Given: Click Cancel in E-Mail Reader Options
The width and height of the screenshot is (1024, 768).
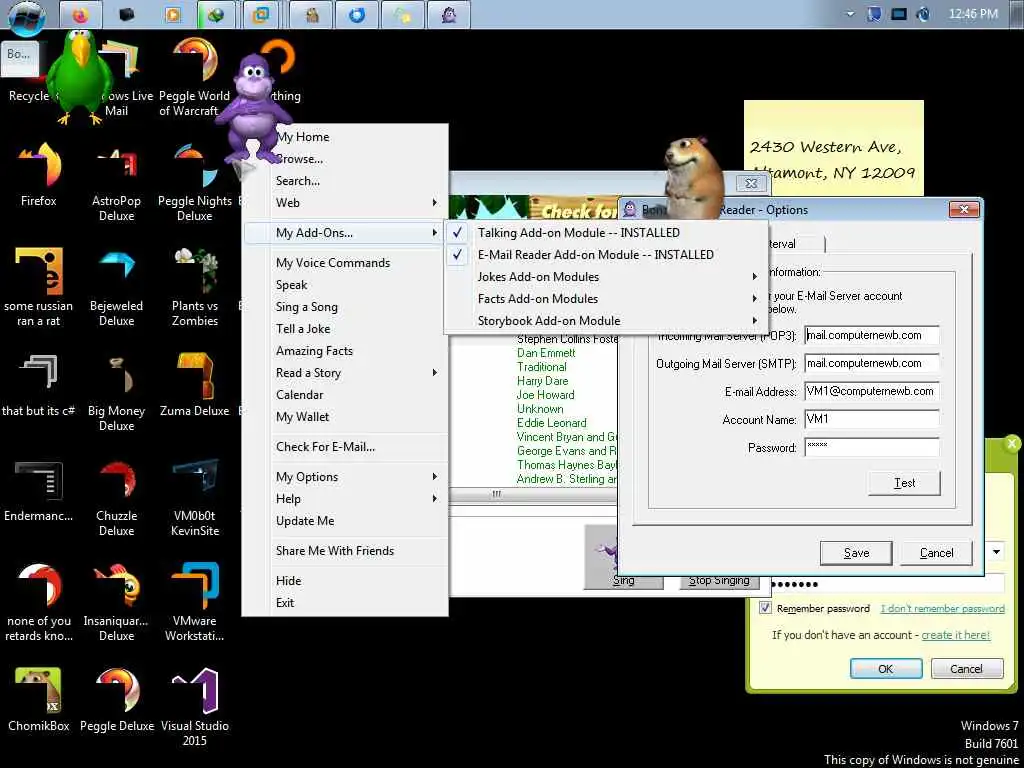Looking at the screenshot, I should [936, 552].
